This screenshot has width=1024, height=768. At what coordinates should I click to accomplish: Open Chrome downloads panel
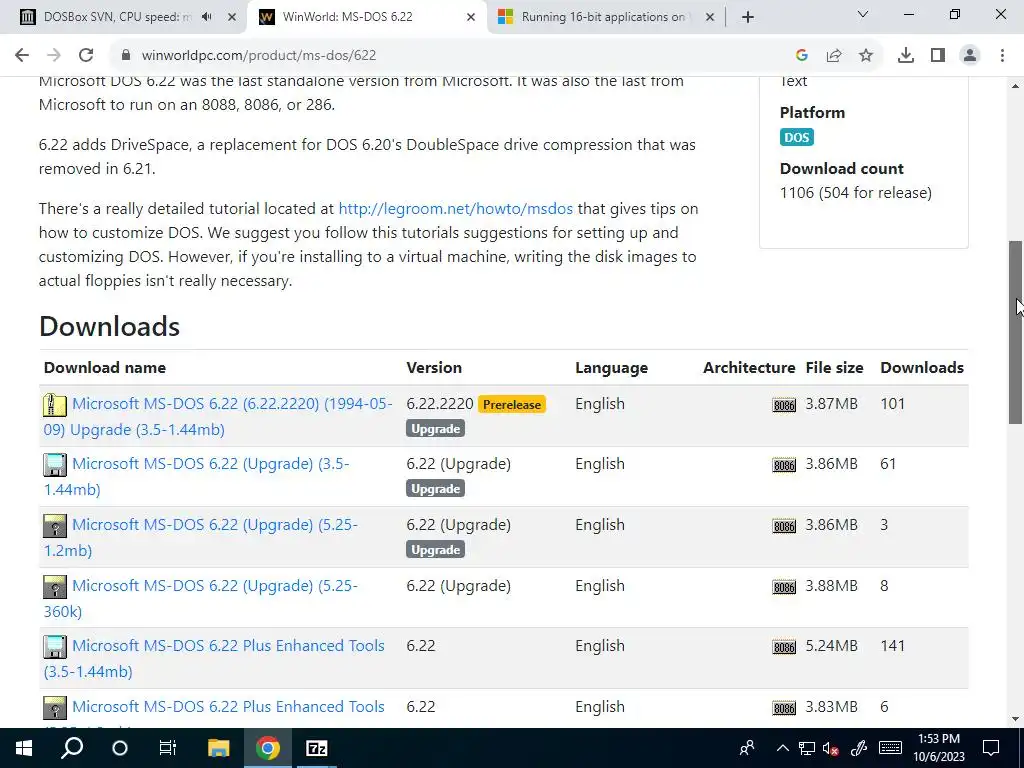pyautogui.click(x=906, y=56)
